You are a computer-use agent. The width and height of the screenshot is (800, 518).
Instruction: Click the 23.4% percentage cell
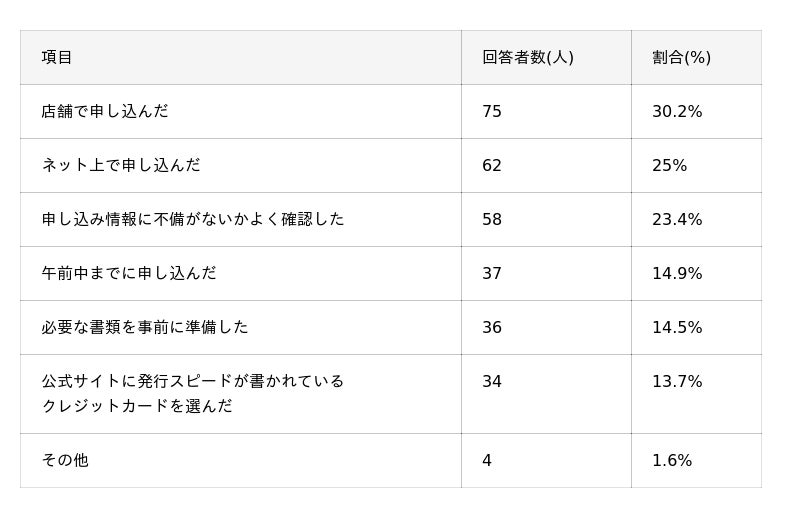677,219
